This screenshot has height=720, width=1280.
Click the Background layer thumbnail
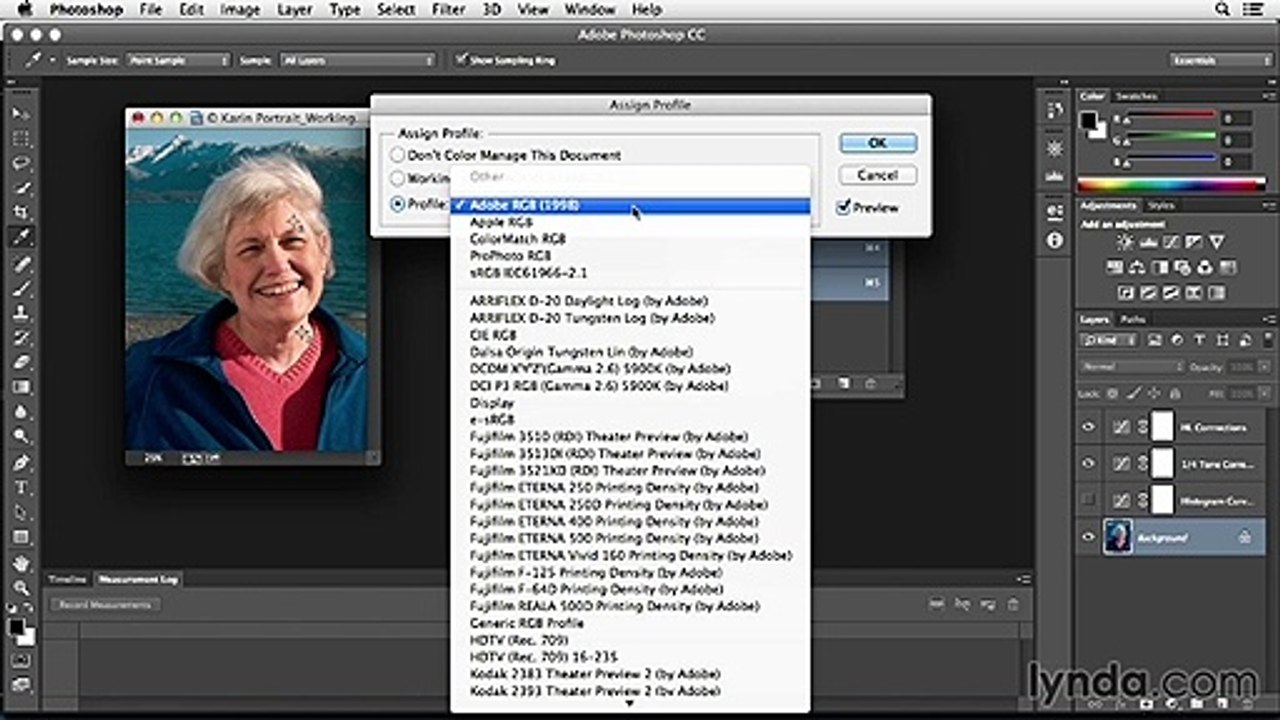(x=1117, y=537)
